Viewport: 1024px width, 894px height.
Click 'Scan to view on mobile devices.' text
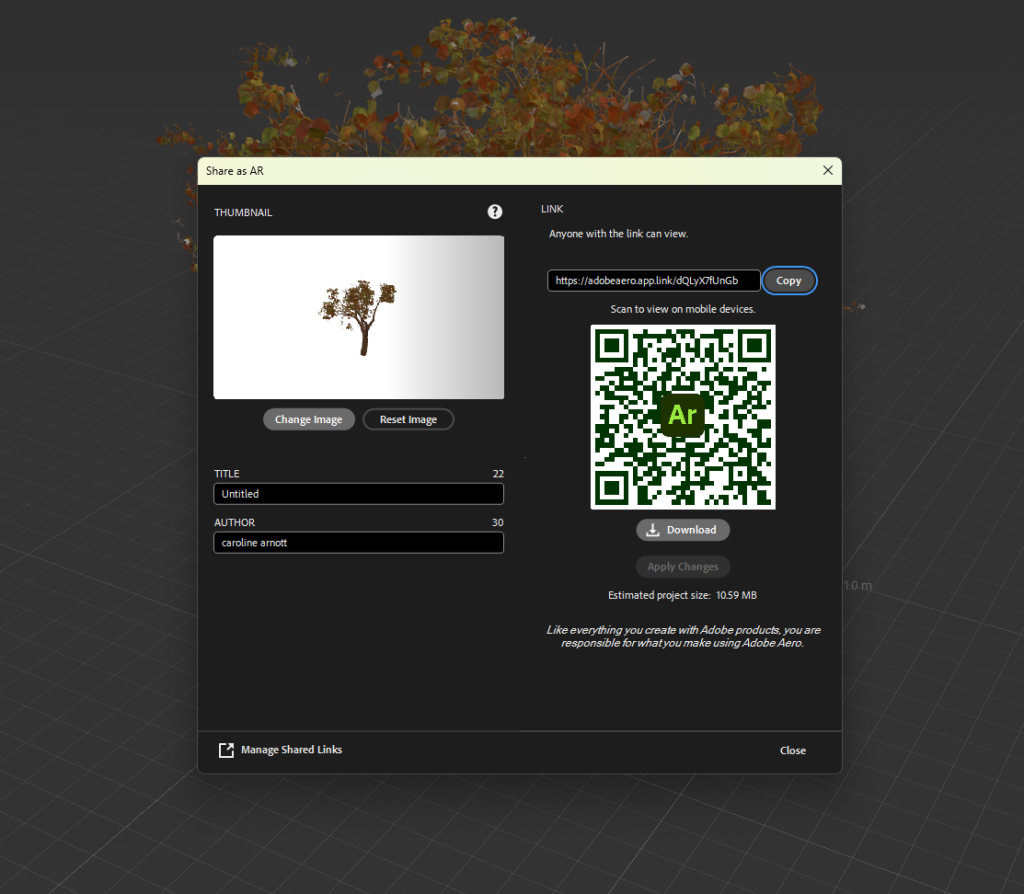click(683, 309)
